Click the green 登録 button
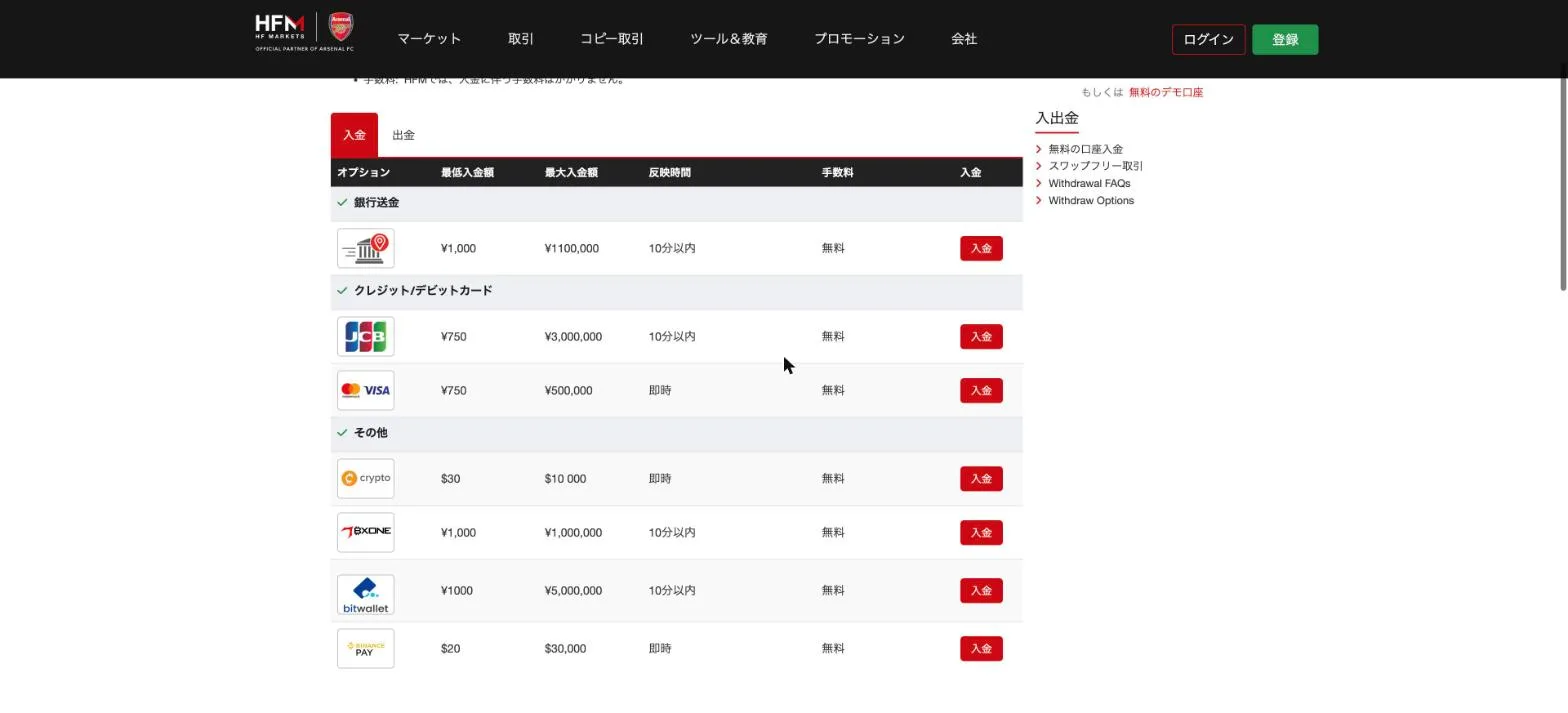The height and width of the screenshot is (713, 1568). pyautogui.click(x=1285, y=40)
